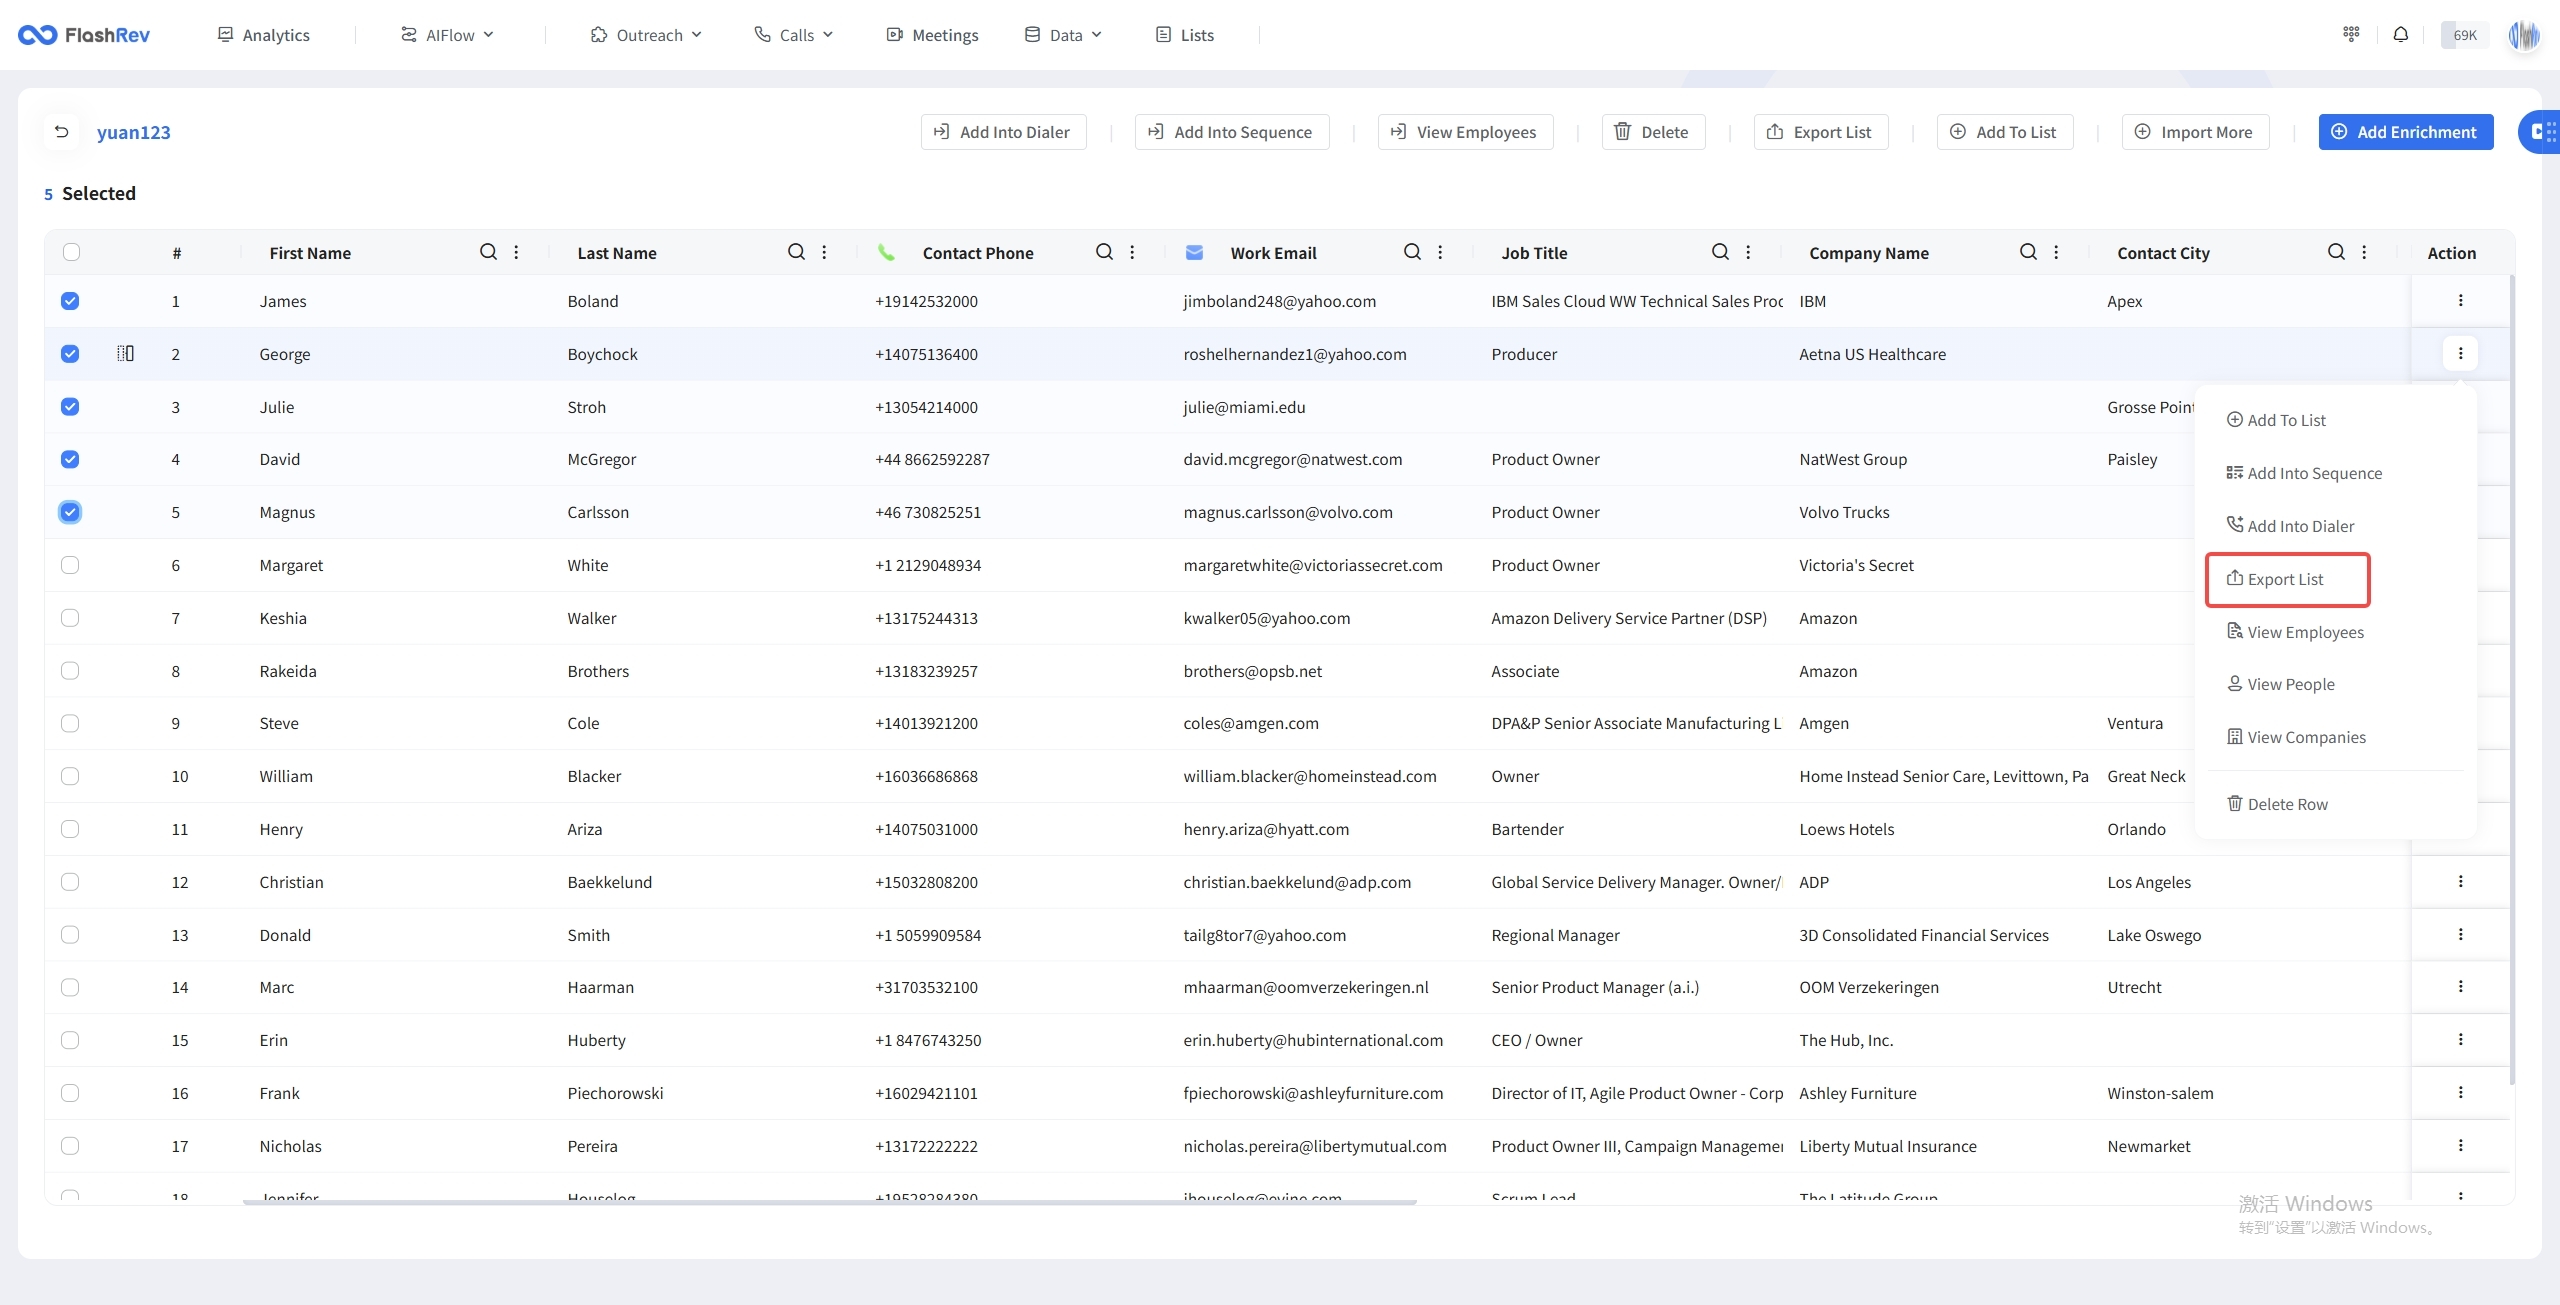Click the FlashRev logo

pyautogui.click(x=84, y=35)
